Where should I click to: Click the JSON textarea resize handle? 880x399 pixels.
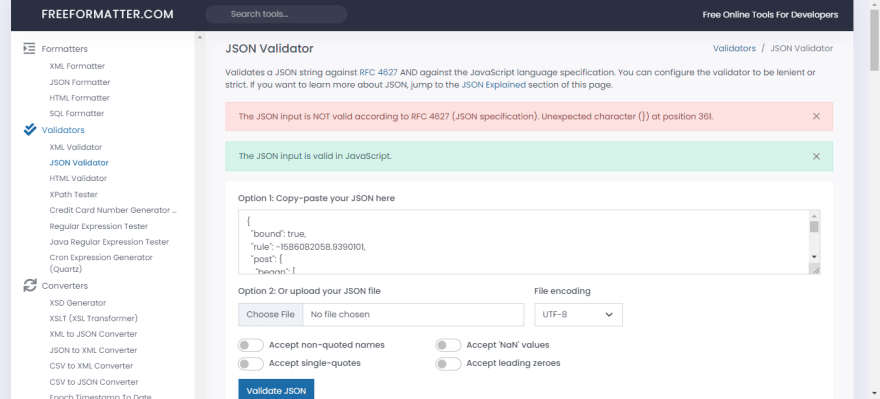(x=815, y=270)
